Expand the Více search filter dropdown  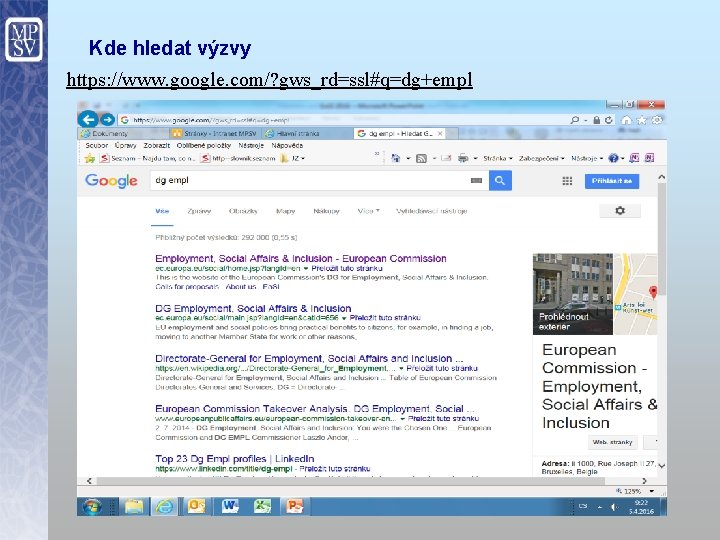pos(368,211)
